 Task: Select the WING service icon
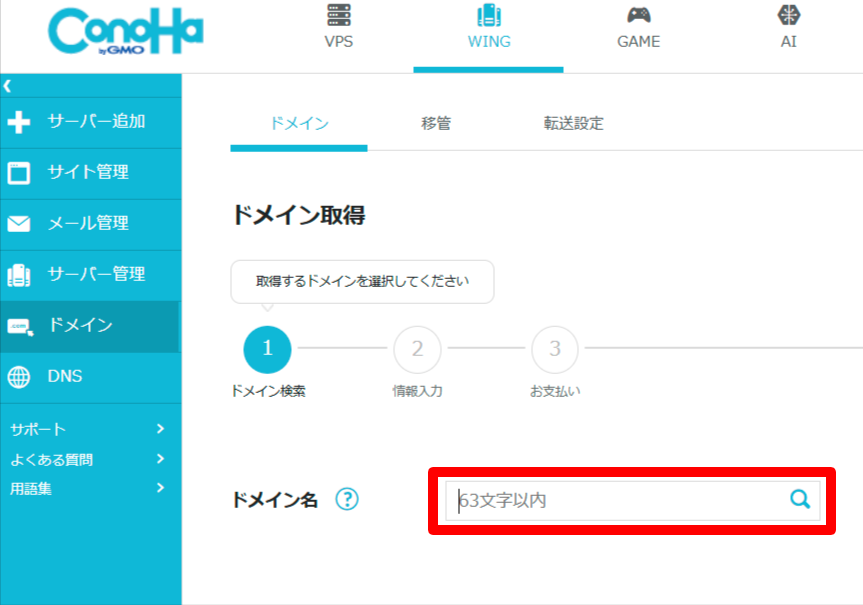point(488,16)
